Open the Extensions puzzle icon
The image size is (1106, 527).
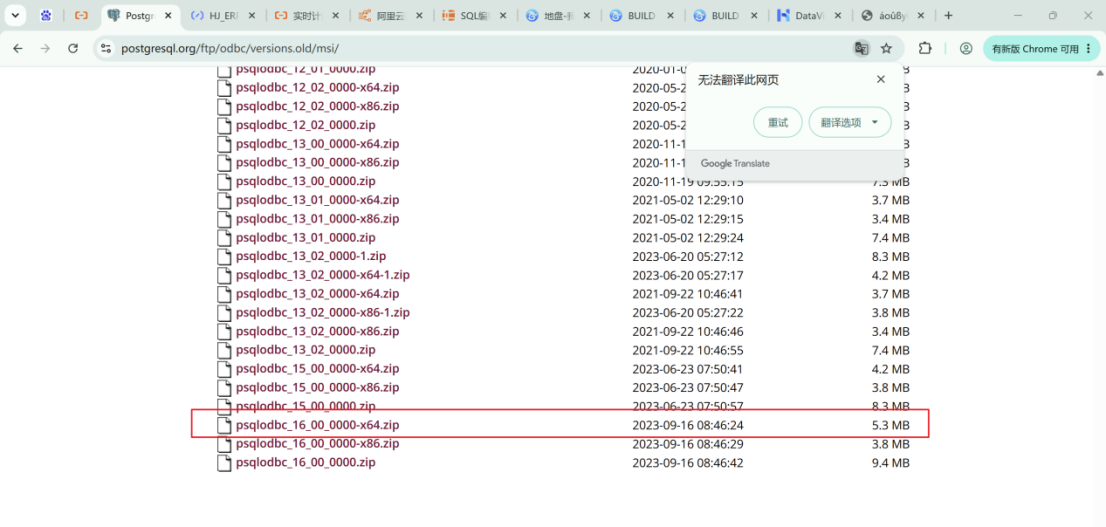(x=925, y=49)
